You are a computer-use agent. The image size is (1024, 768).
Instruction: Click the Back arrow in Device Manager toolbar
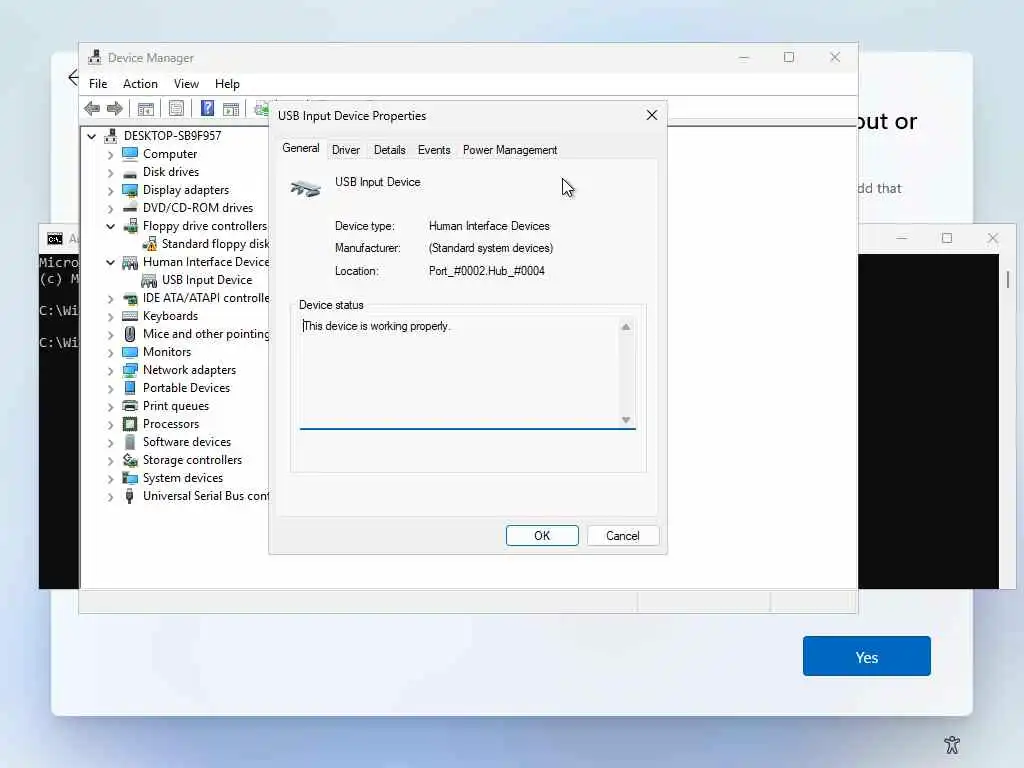pyautogui.click(x=92, y=108)
